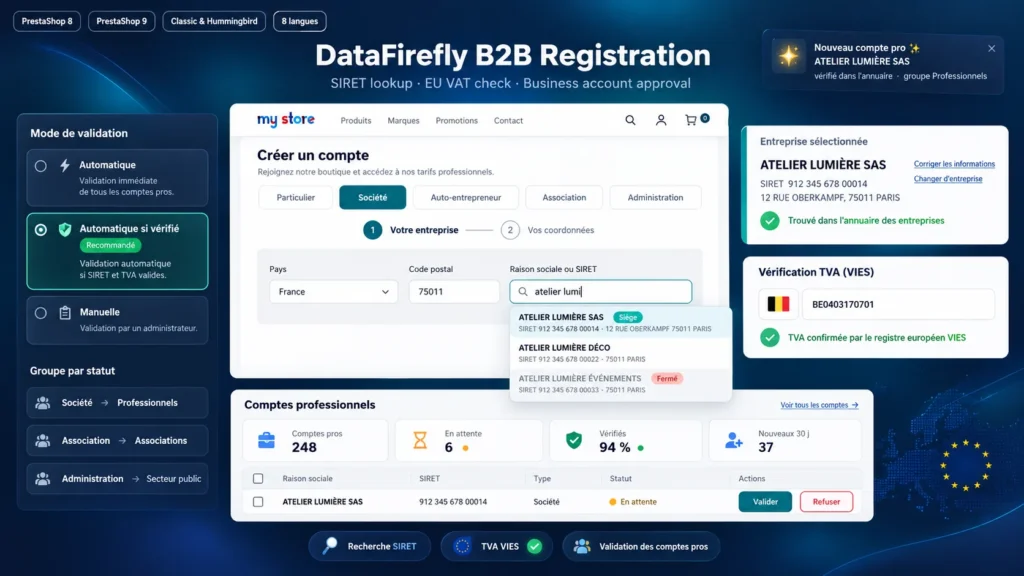Go to step 1 Votre entreprise

tap(411, 230)
